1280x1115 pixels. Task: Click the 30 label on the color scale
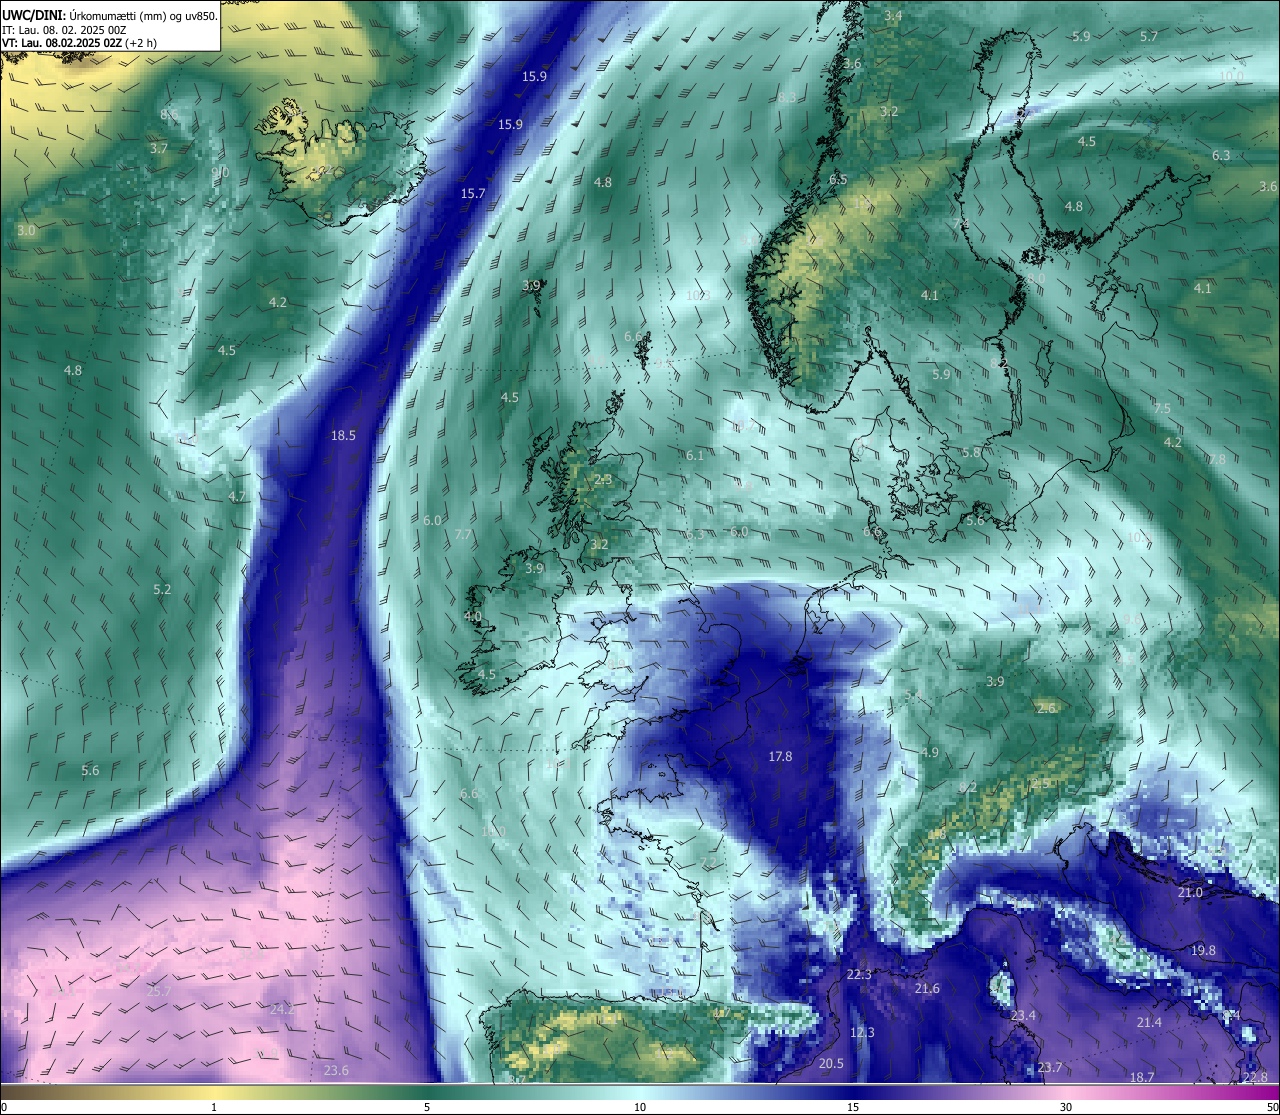click(x=1066, y=1106)
